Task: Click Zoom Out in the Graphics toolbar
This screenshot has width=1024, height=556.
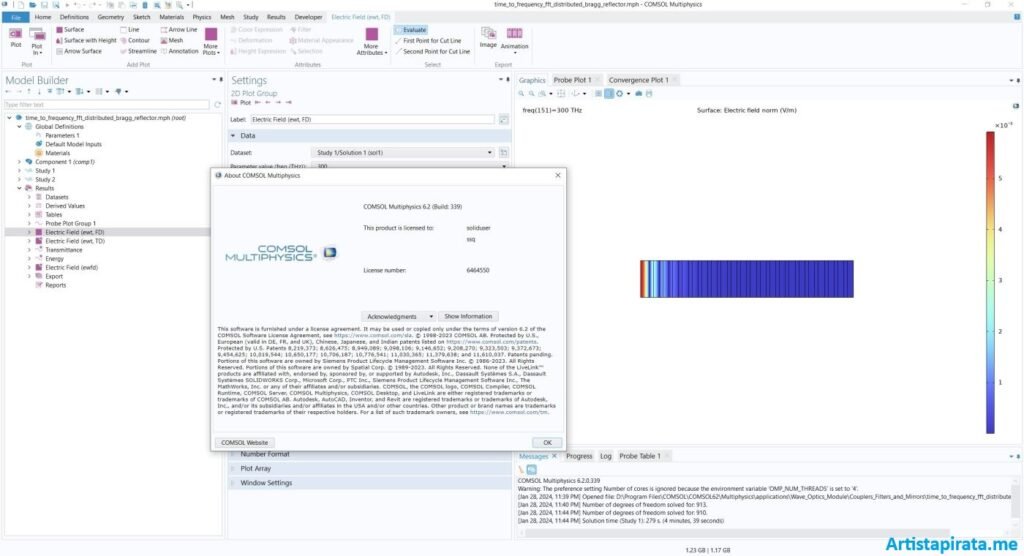Action: 531,94
